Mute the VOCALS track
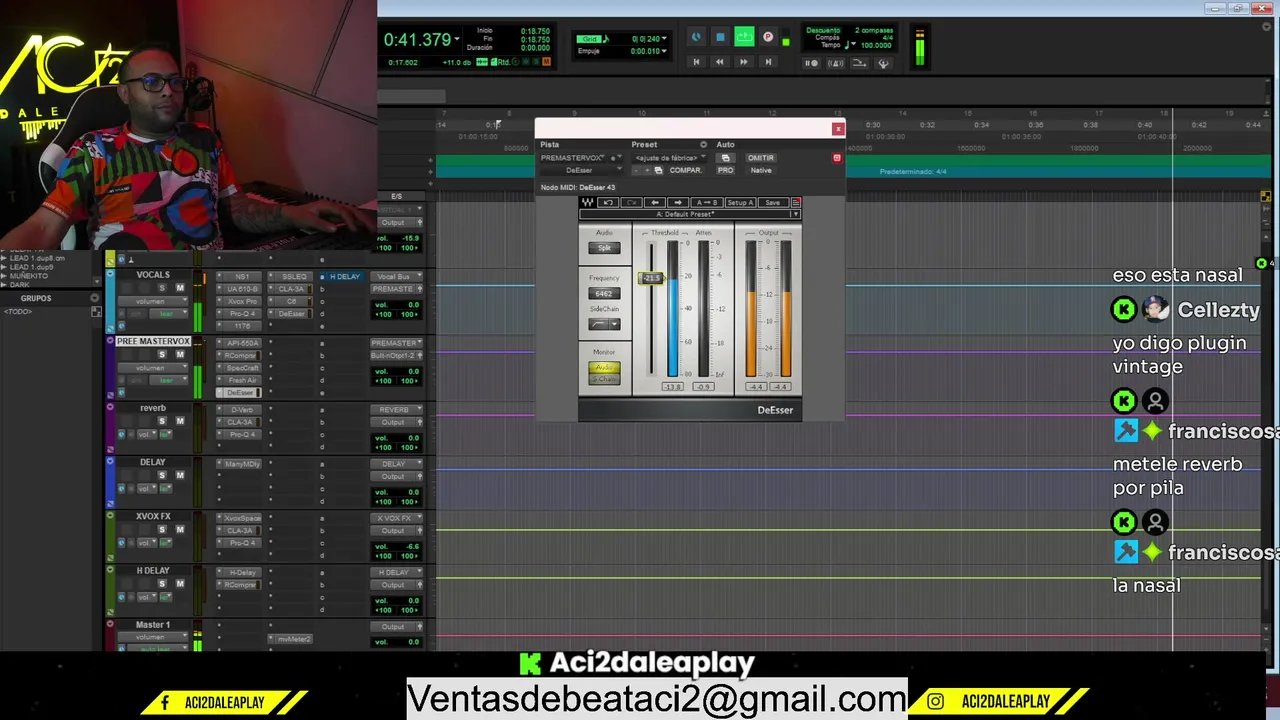1280x720 pixels. click(x=180, y=288)
